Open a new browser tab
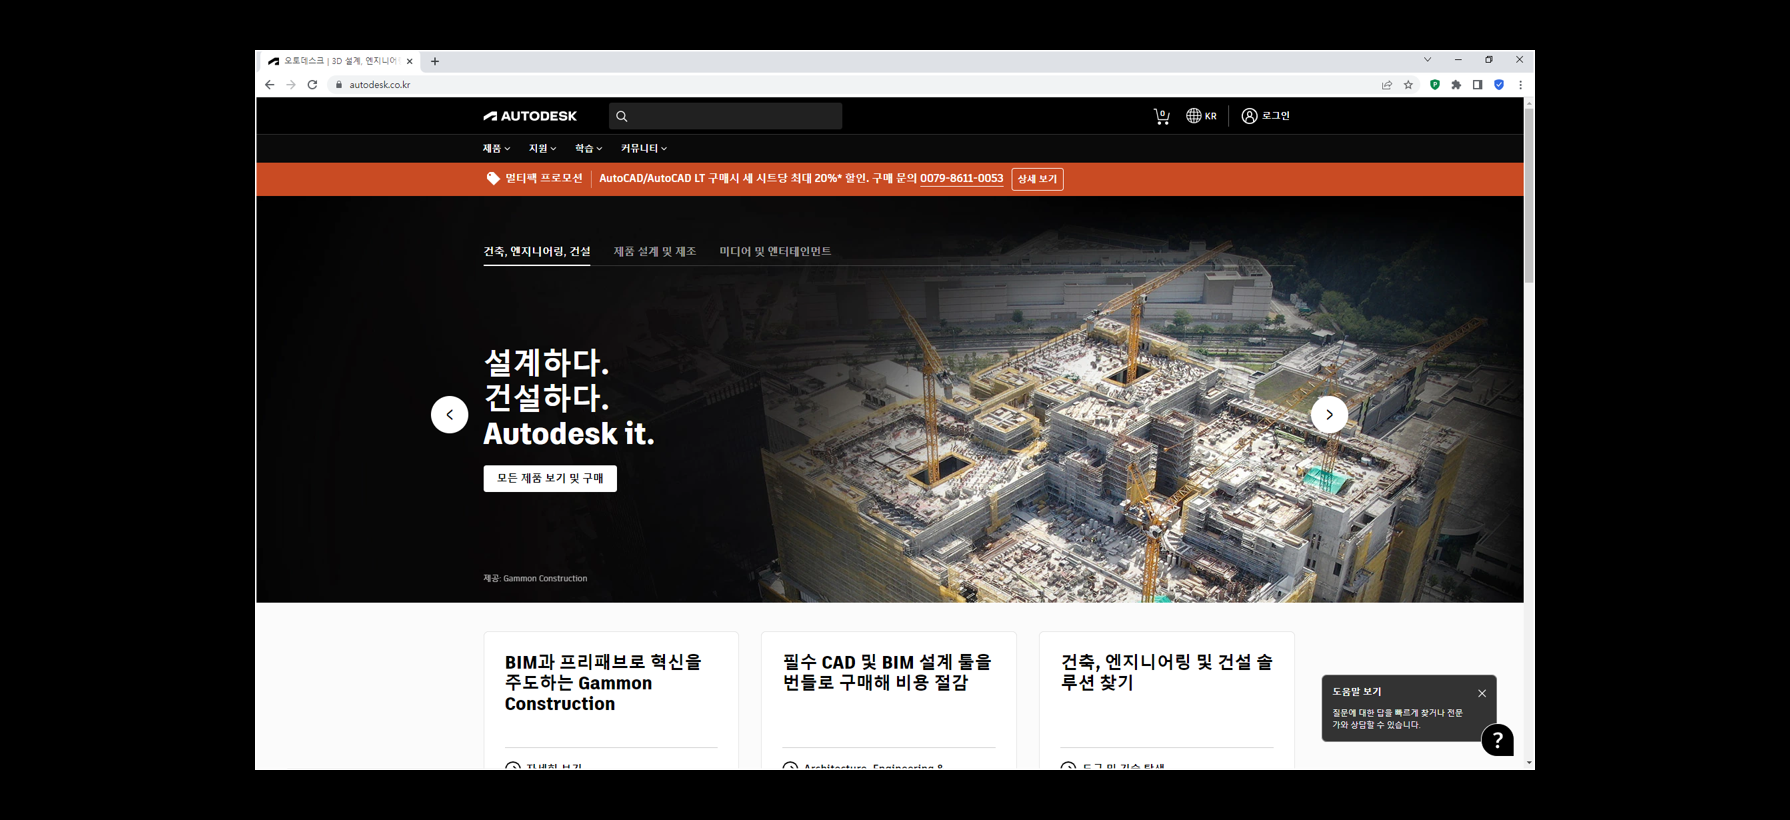Image resolution: width=1790 pixels, height=820 pixels. tap(435, 61)
